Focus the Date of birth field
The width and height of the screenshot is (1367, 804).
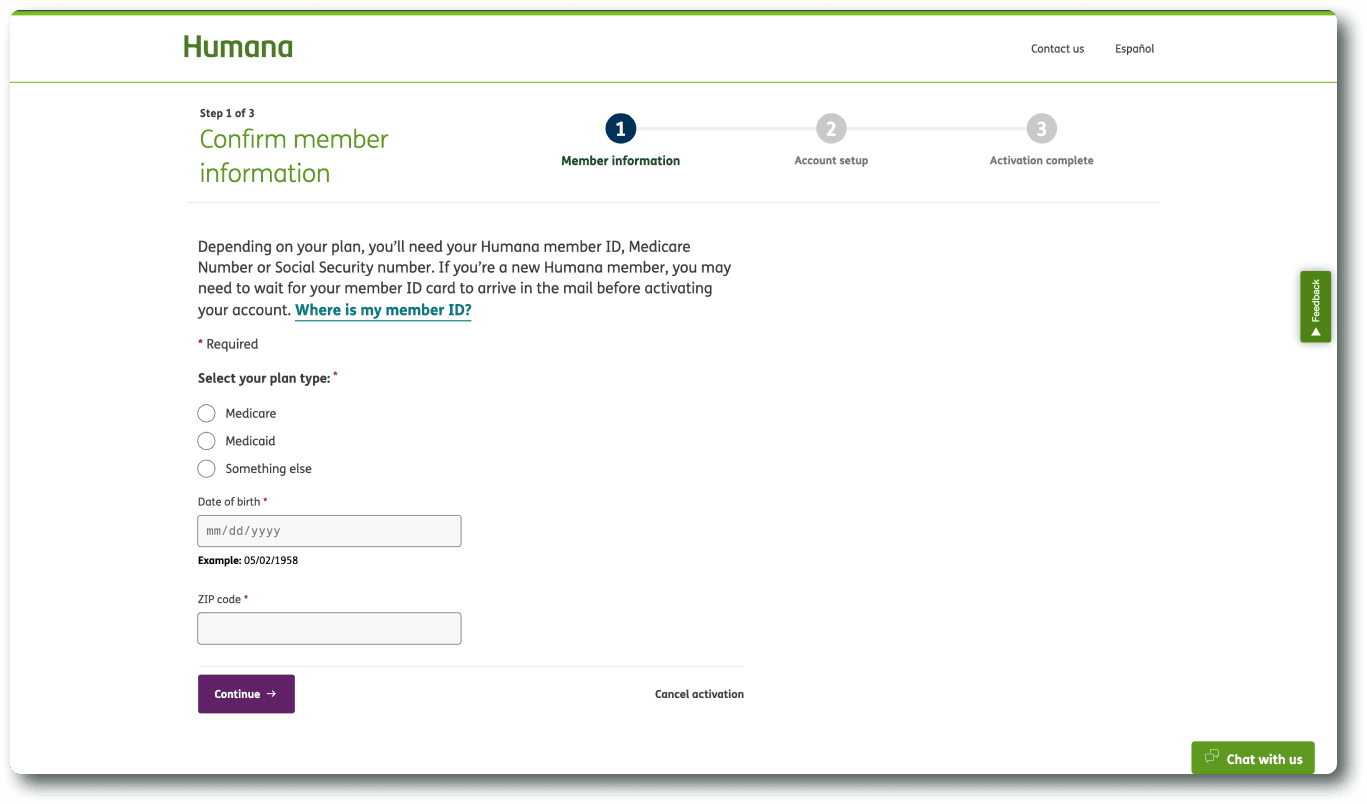[329, 531]
